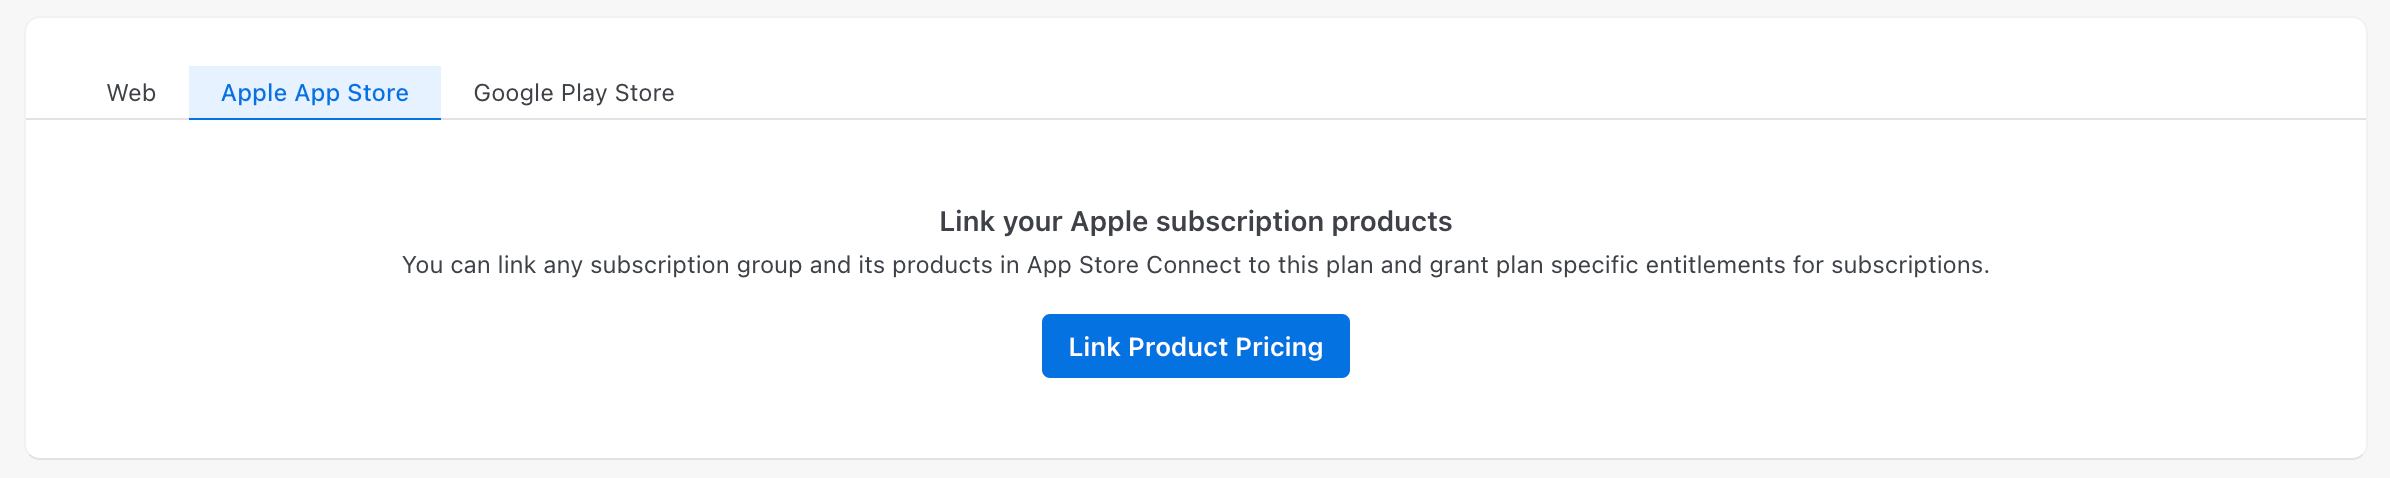Show Web pricing options
This screenshot has height=478, width=2390.
click(131, 93)
